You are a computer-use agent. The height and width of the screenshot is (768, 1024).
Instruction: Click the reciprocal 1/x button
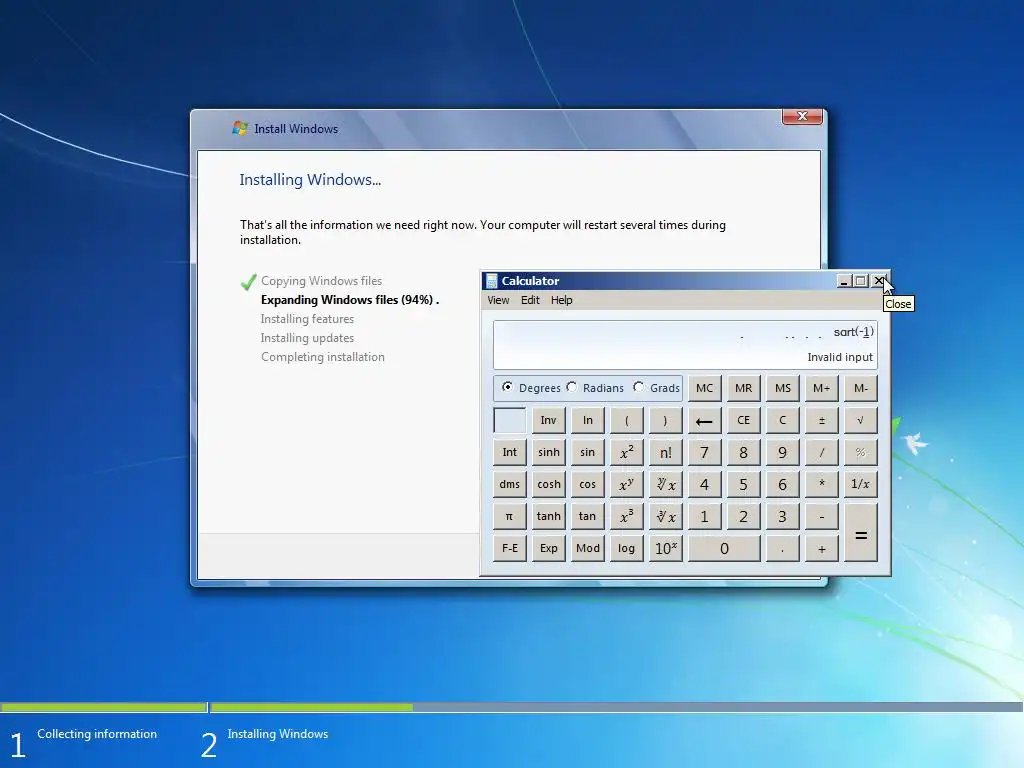pyautogui.click(x=860, y=485)
